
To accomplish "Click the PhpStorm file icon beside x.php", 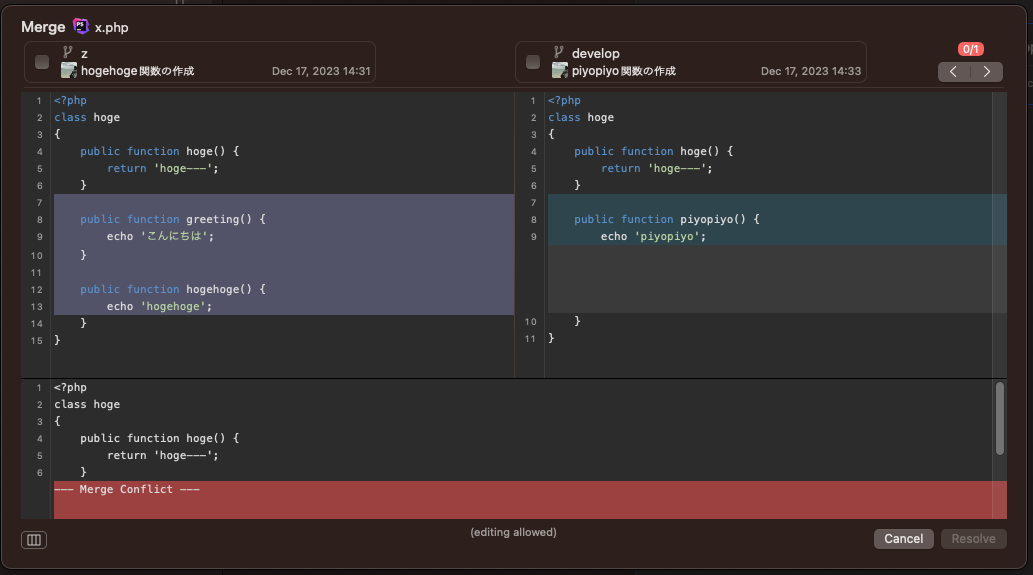I will (x=81, y=27).
